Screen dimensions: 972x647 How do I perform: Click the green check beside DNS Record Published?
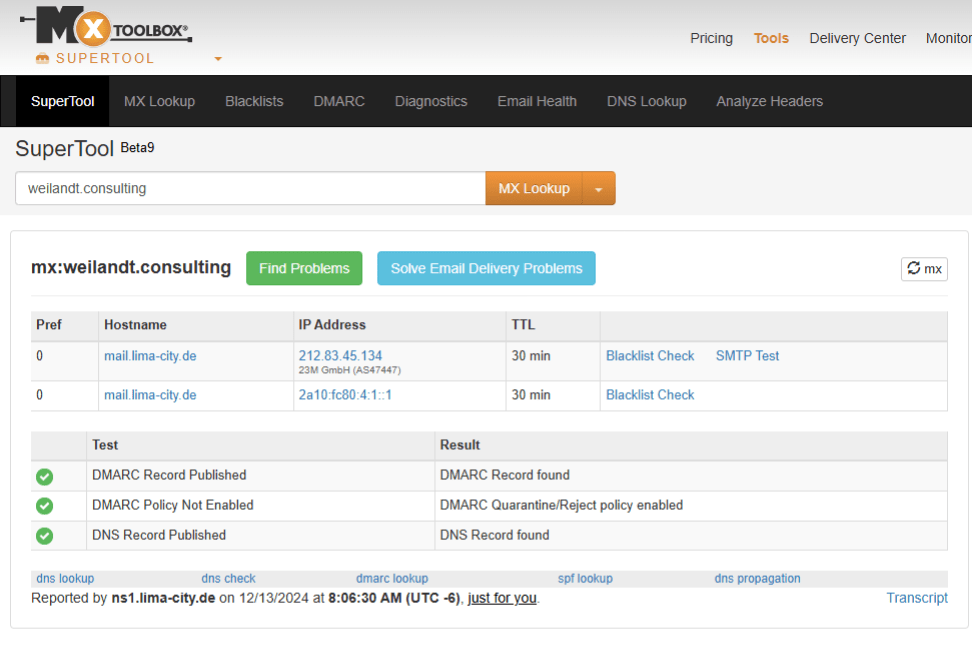44,535
